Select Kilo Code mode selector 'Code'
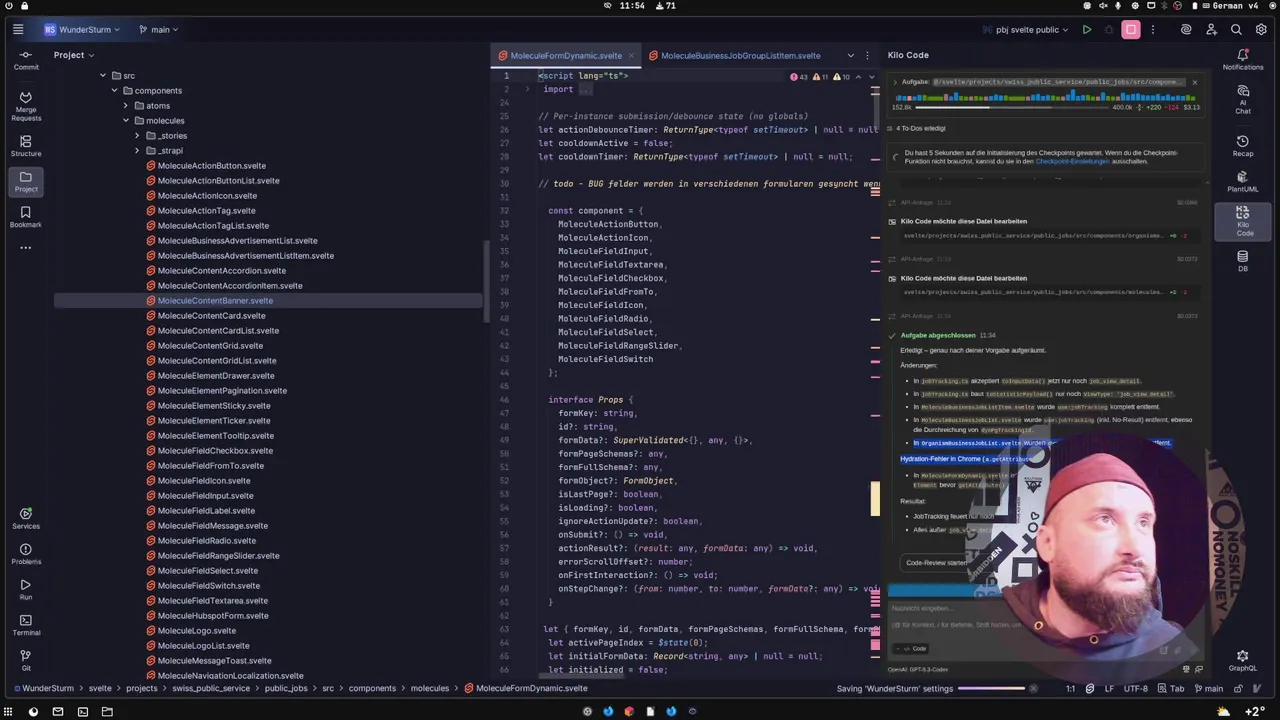 pos(912,648)
